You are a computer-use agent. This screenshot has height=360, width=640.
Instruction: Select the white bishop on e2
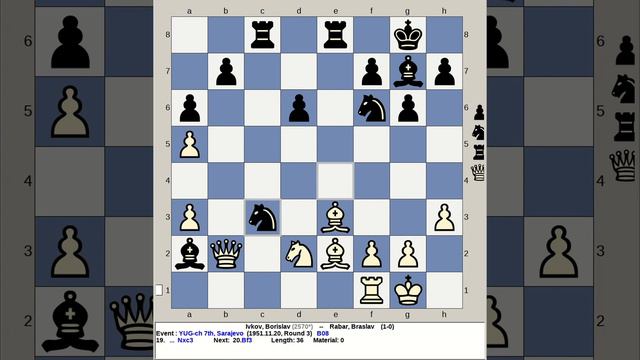[x=335, y=254]
